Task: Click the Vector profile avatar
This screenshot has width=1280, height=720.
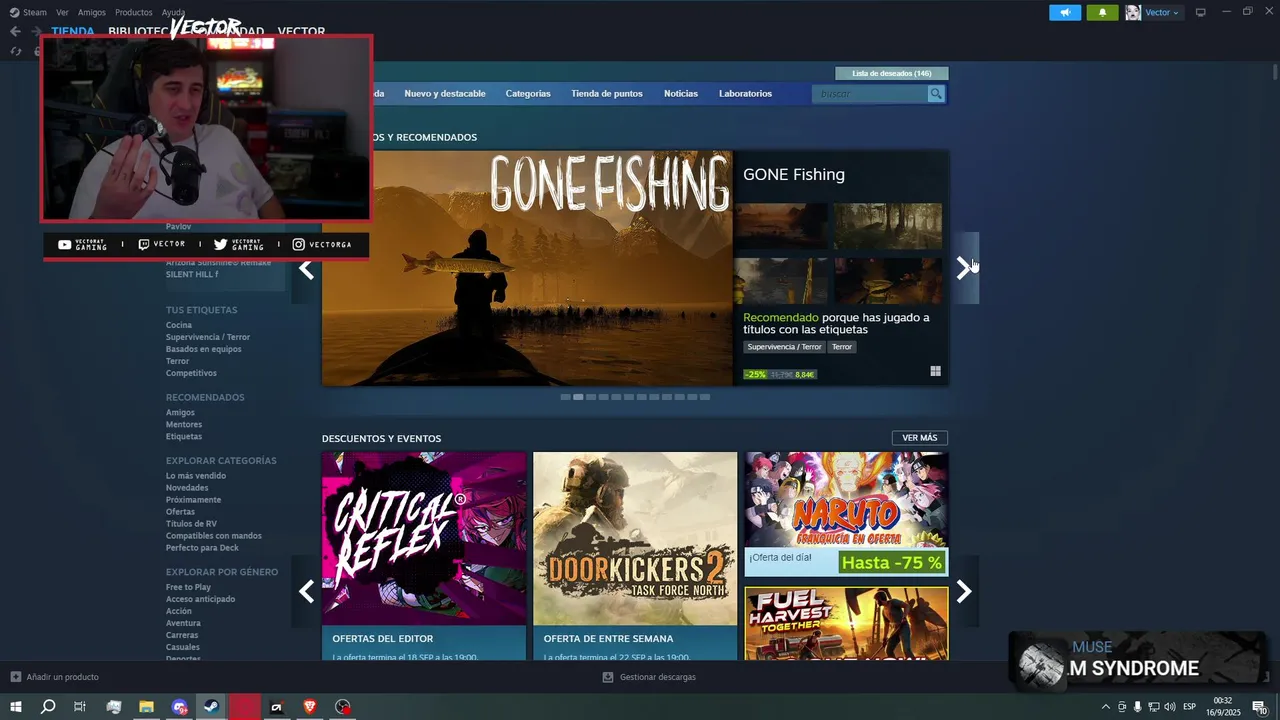Action: tap(1133, 12)
